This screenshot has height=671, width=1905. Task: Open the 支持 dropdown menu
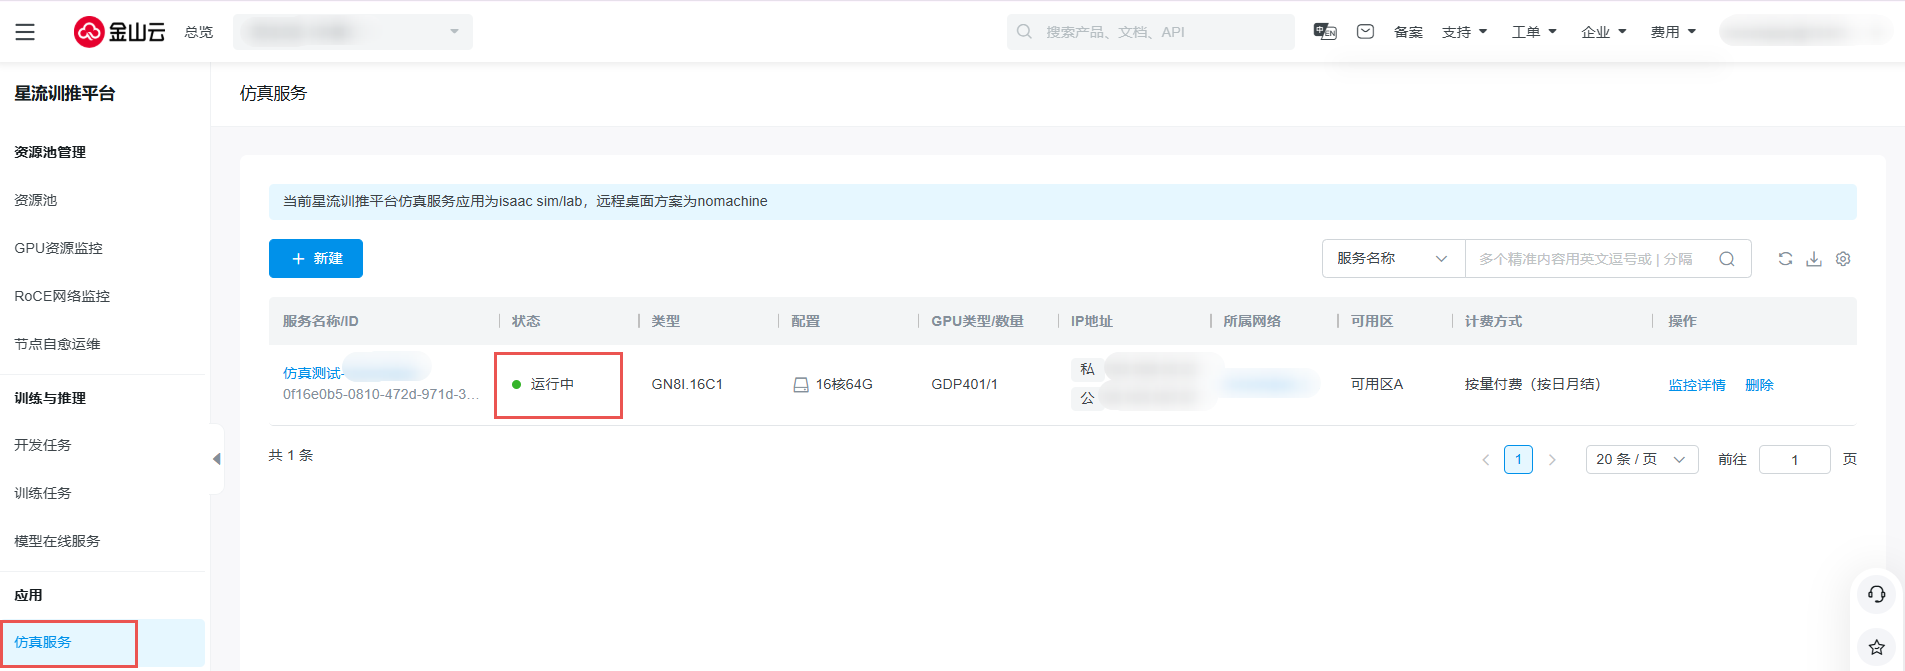1464,32
